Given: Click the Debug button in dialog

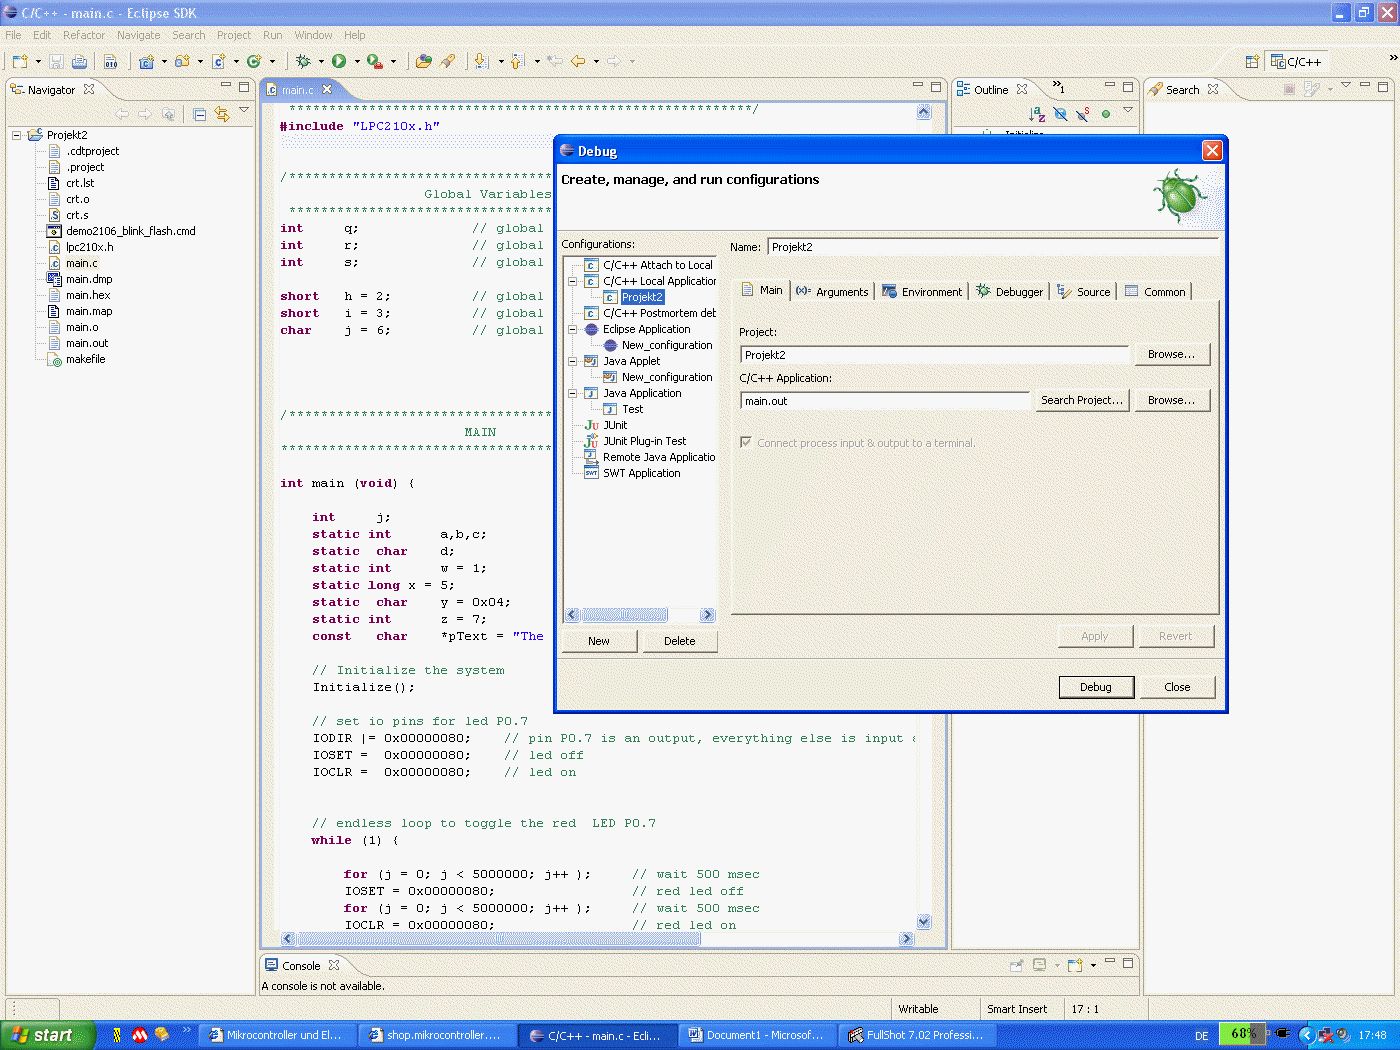Looking at the screenshot, I should tap(1095, 687).
